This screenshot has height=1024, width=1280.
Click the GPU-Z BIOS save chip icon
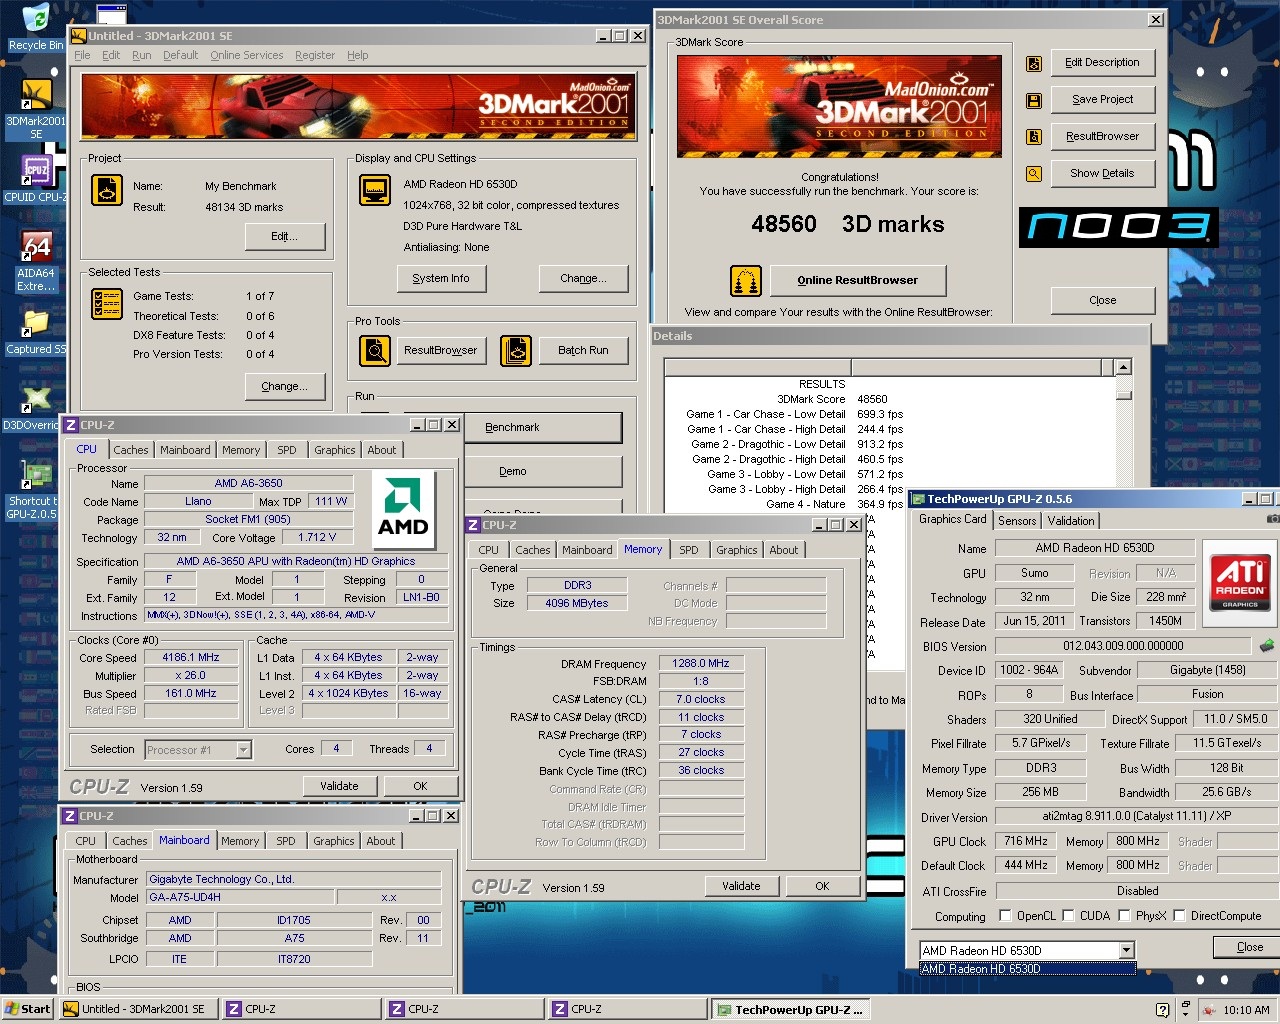pos(1266,646)
